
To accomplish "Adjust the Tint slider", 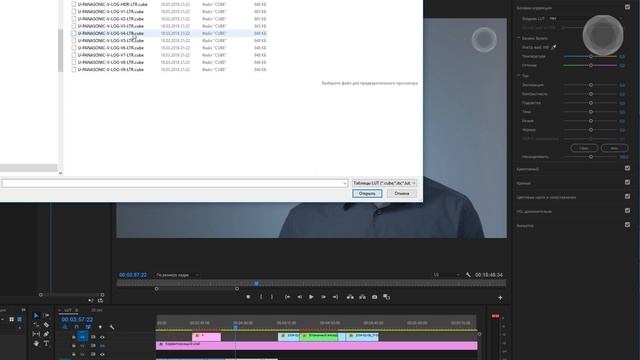I will 590,65.
